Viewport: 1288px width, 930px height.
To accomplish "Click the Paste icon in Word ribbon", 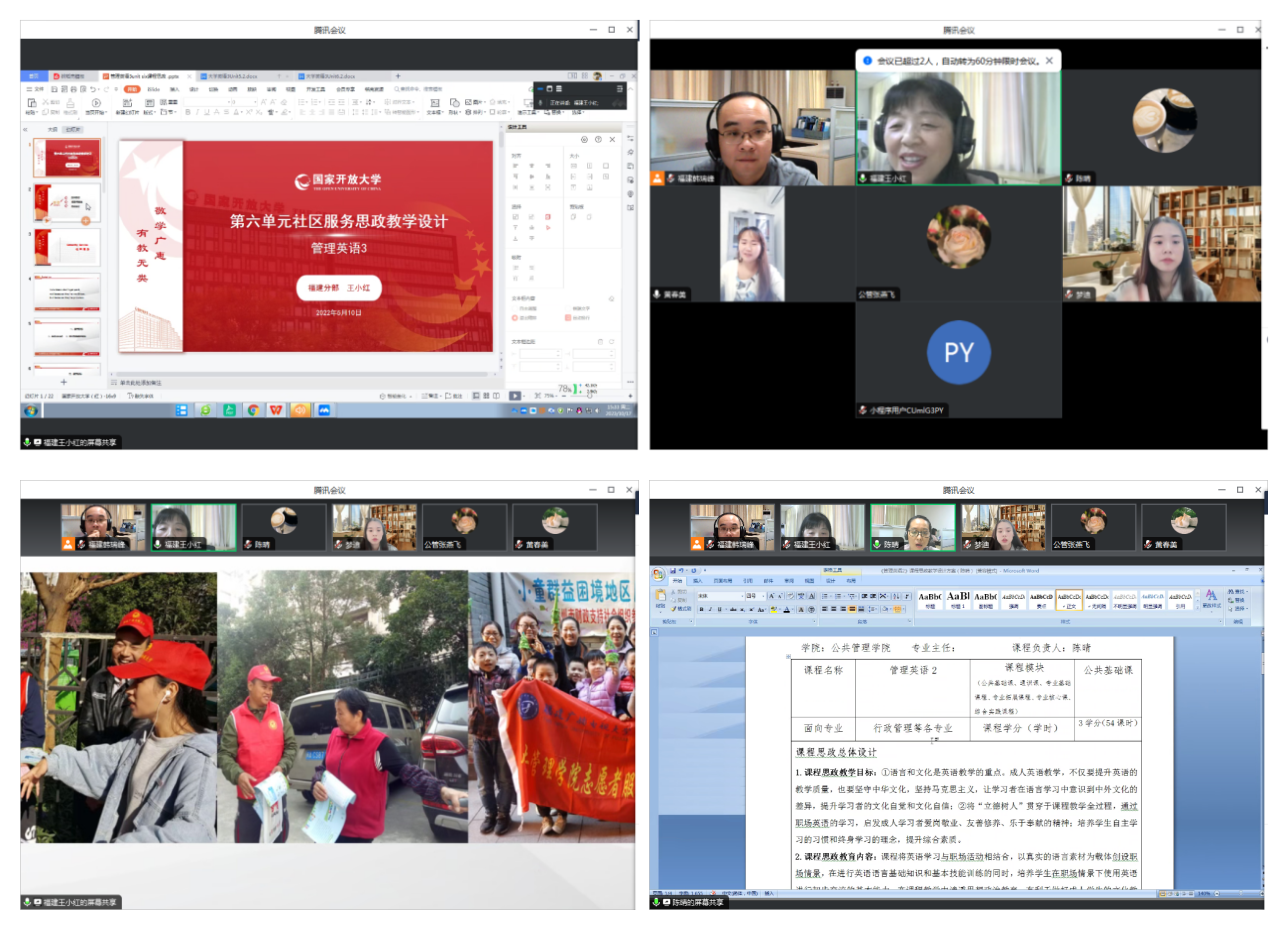I will (x=661, y=598).
